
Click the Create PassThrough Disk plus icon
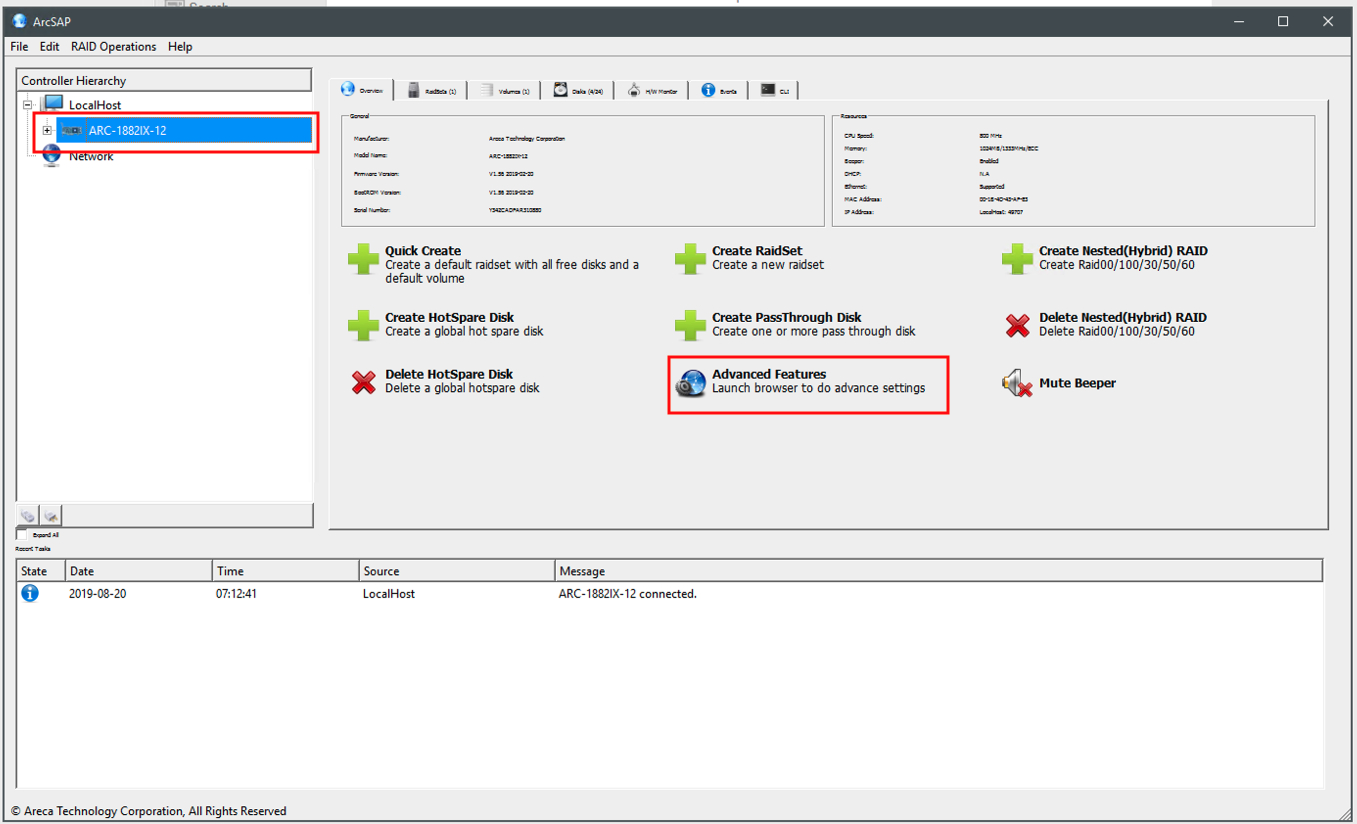pyautogui.click(x=690, y=325)
